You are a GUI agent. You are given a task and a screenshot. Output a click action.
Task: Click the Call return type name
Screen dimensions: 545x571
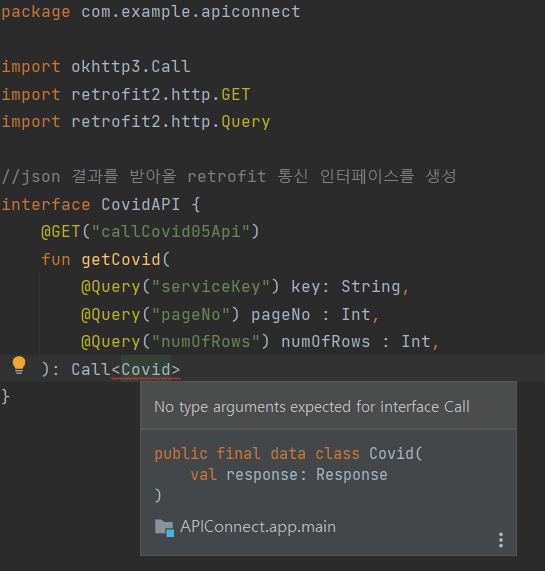(x=91, y=370)
